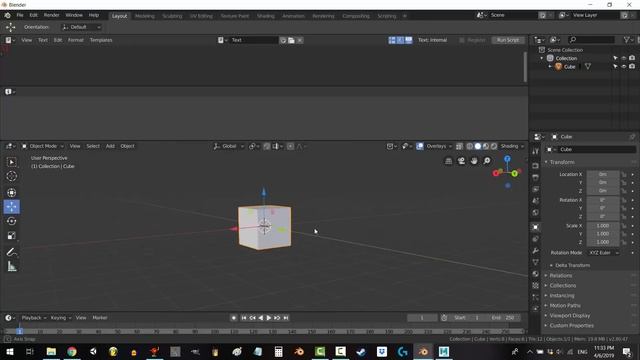Open the Modifiers wrench tab

coord(536,251)
